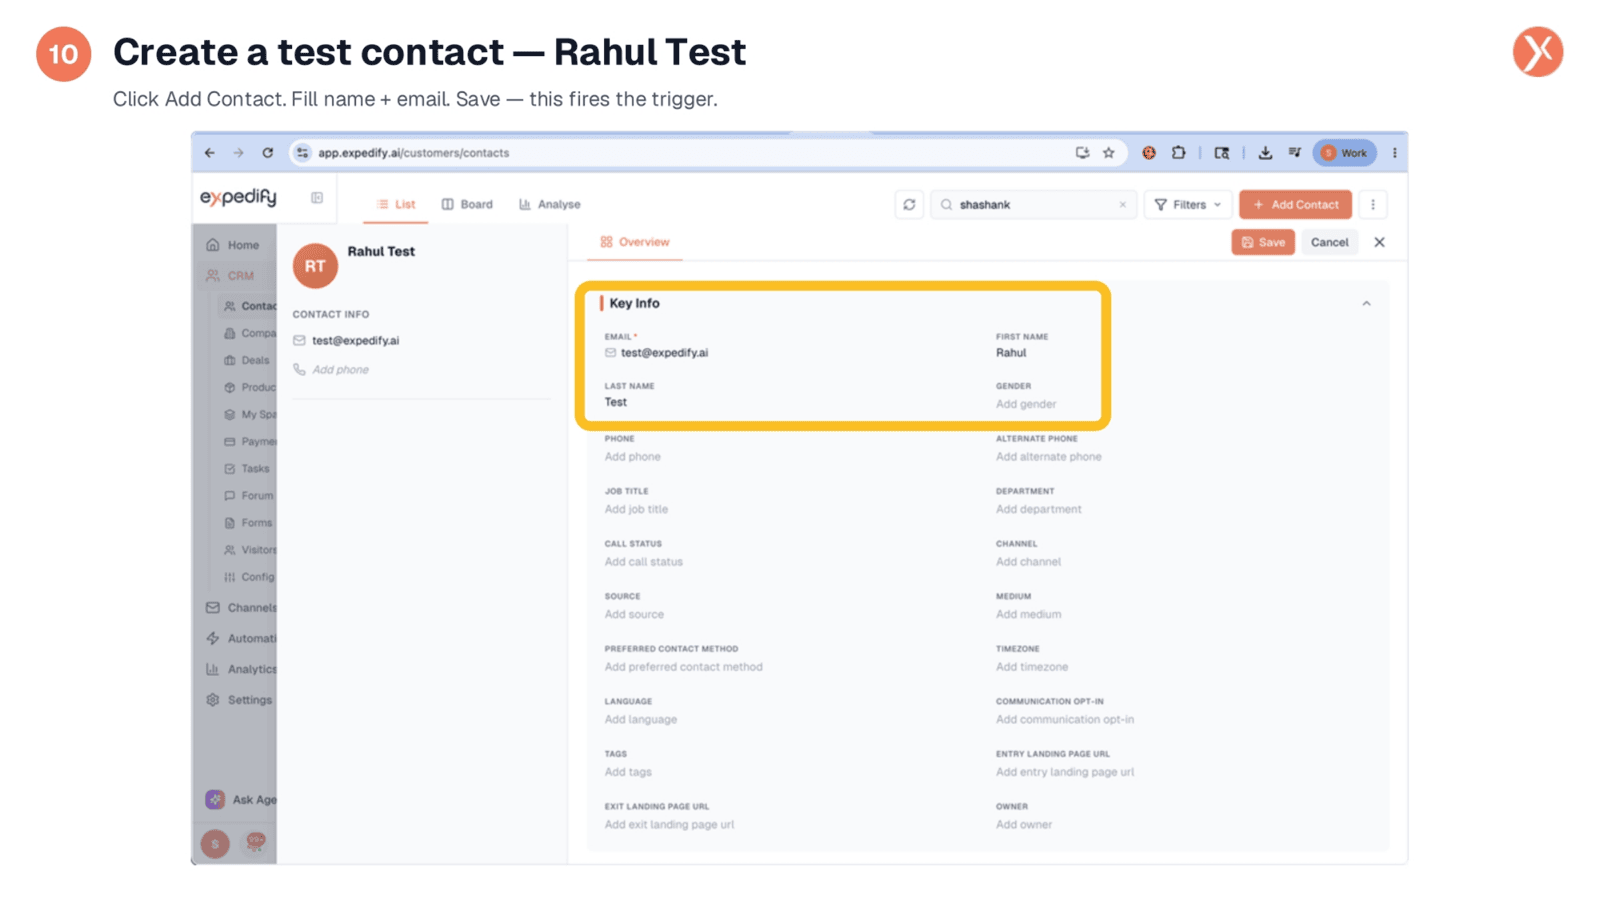This screenshot has width=1600, height=900.
Task: Cancel editing the contact
Action: [x=1329, y=242]
